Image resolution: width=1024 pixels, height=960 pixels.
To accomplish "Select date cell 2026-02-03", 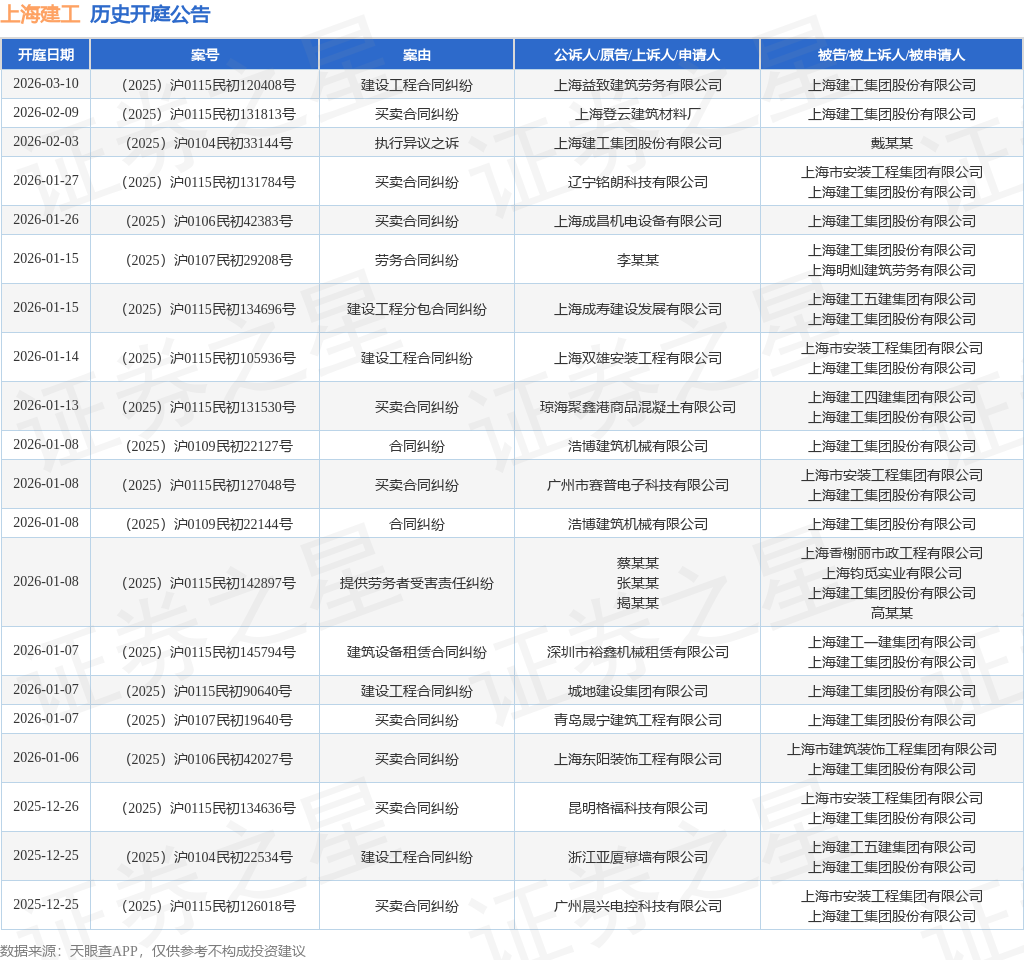I will point(46,141).
